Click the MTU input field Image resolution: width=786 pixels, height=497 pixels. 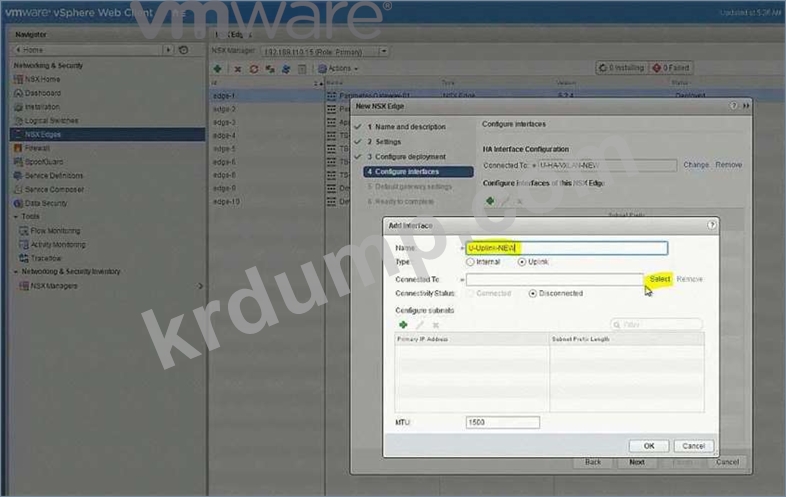pos(503,422)
